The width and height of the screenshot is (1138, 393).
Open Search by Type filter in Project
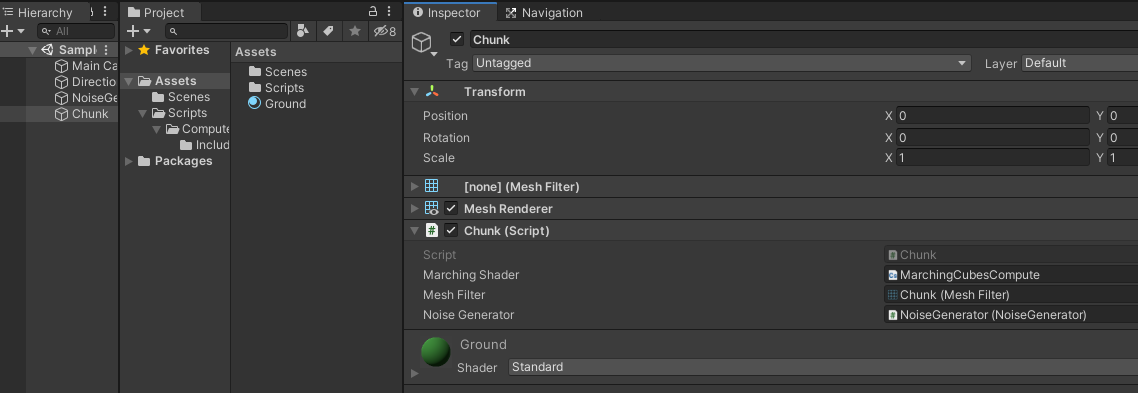[303, 31]
